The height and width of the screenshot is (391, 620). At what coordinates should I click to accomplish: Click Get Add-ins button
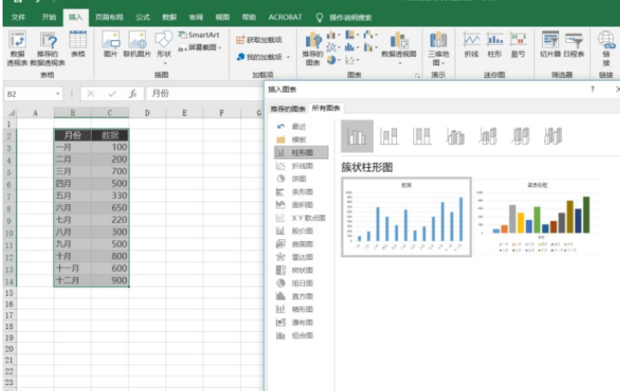coord(259,40)
